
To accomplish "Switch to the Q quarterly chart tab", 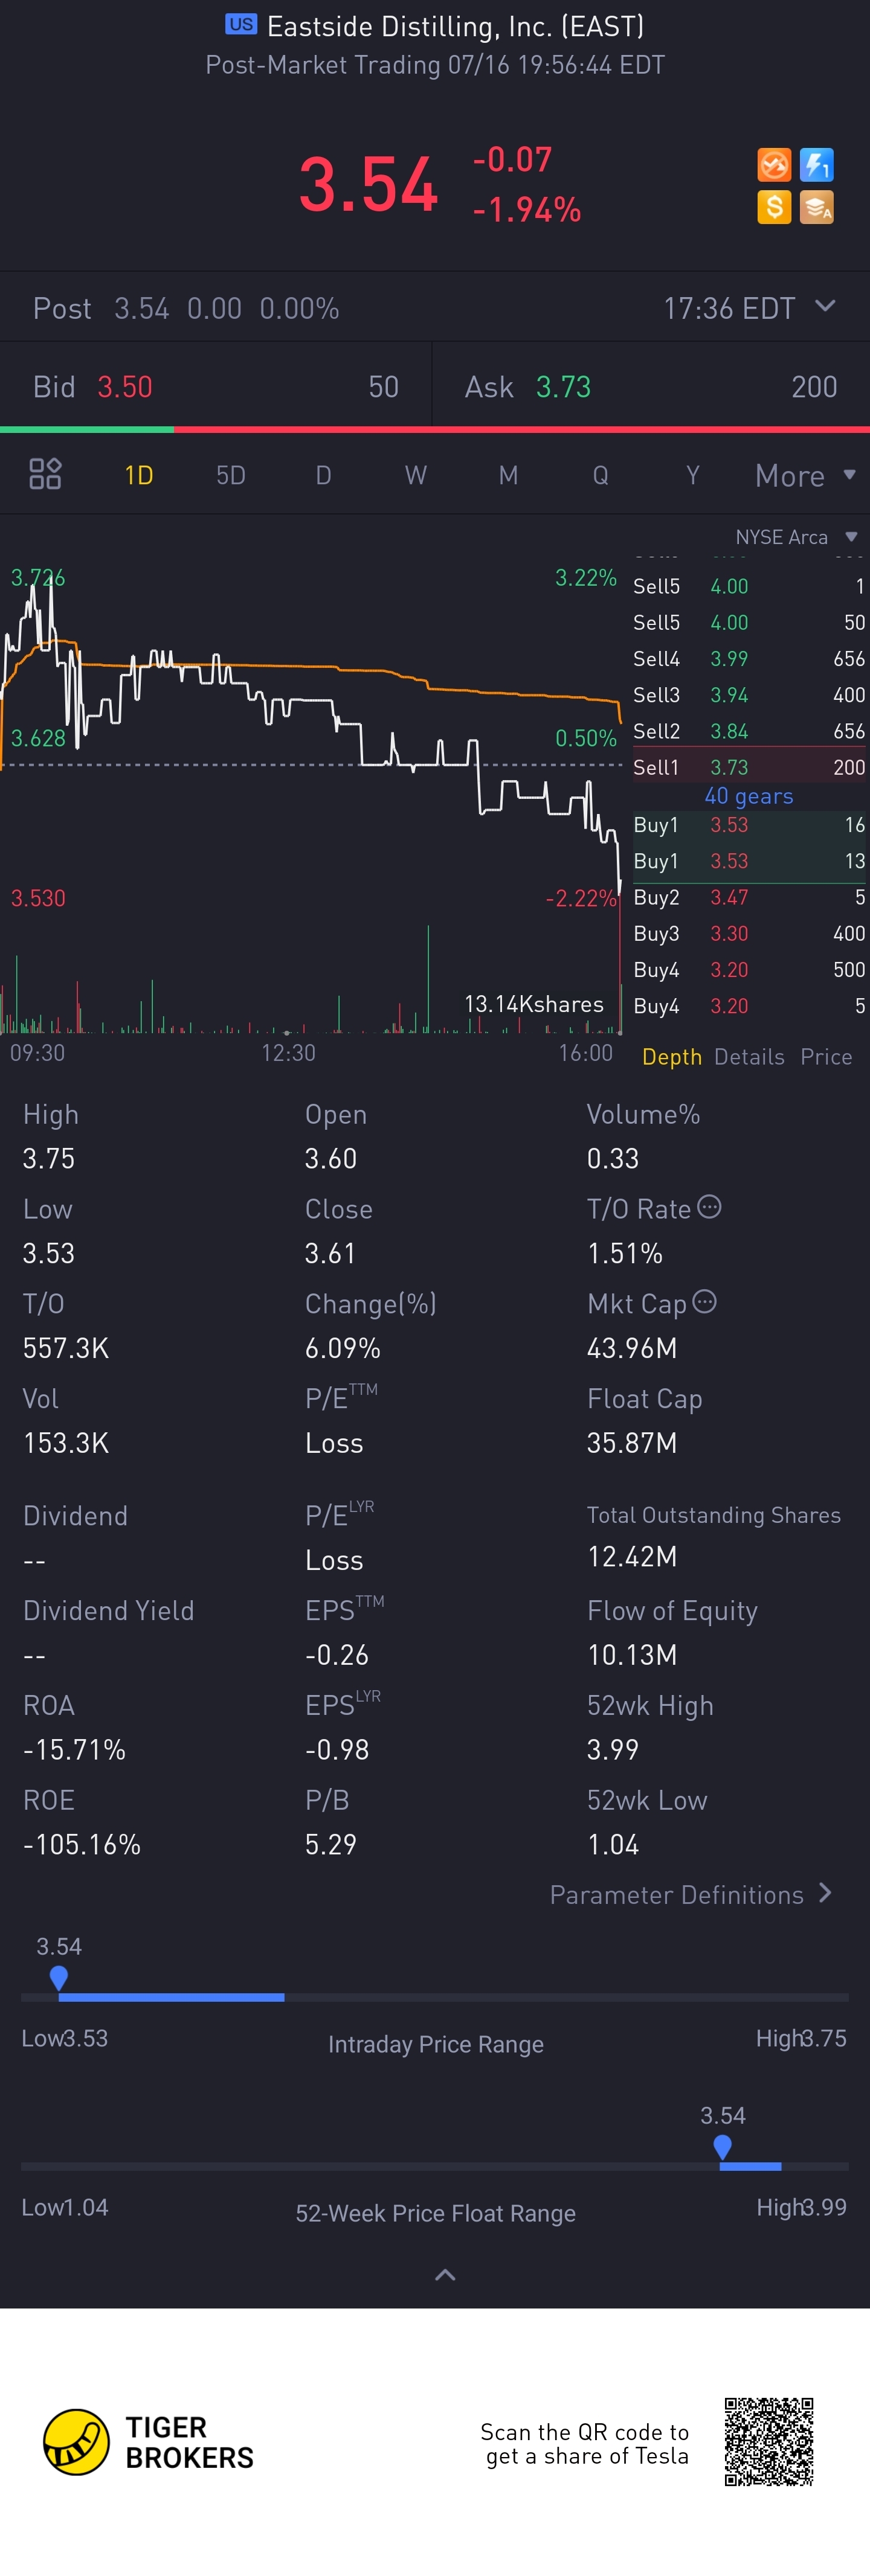I will click(x=600, y=475).
